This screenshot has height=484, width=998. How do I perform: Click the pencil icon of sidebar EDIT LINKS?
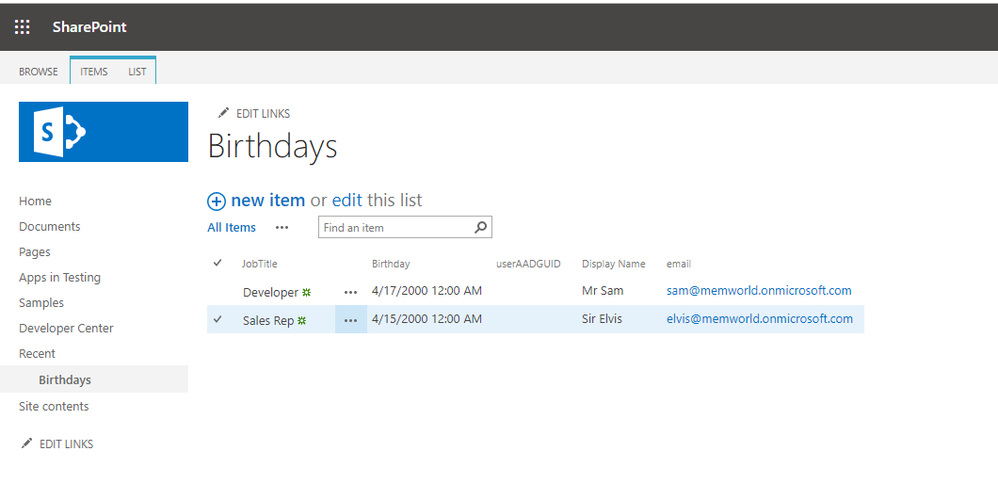26,443
